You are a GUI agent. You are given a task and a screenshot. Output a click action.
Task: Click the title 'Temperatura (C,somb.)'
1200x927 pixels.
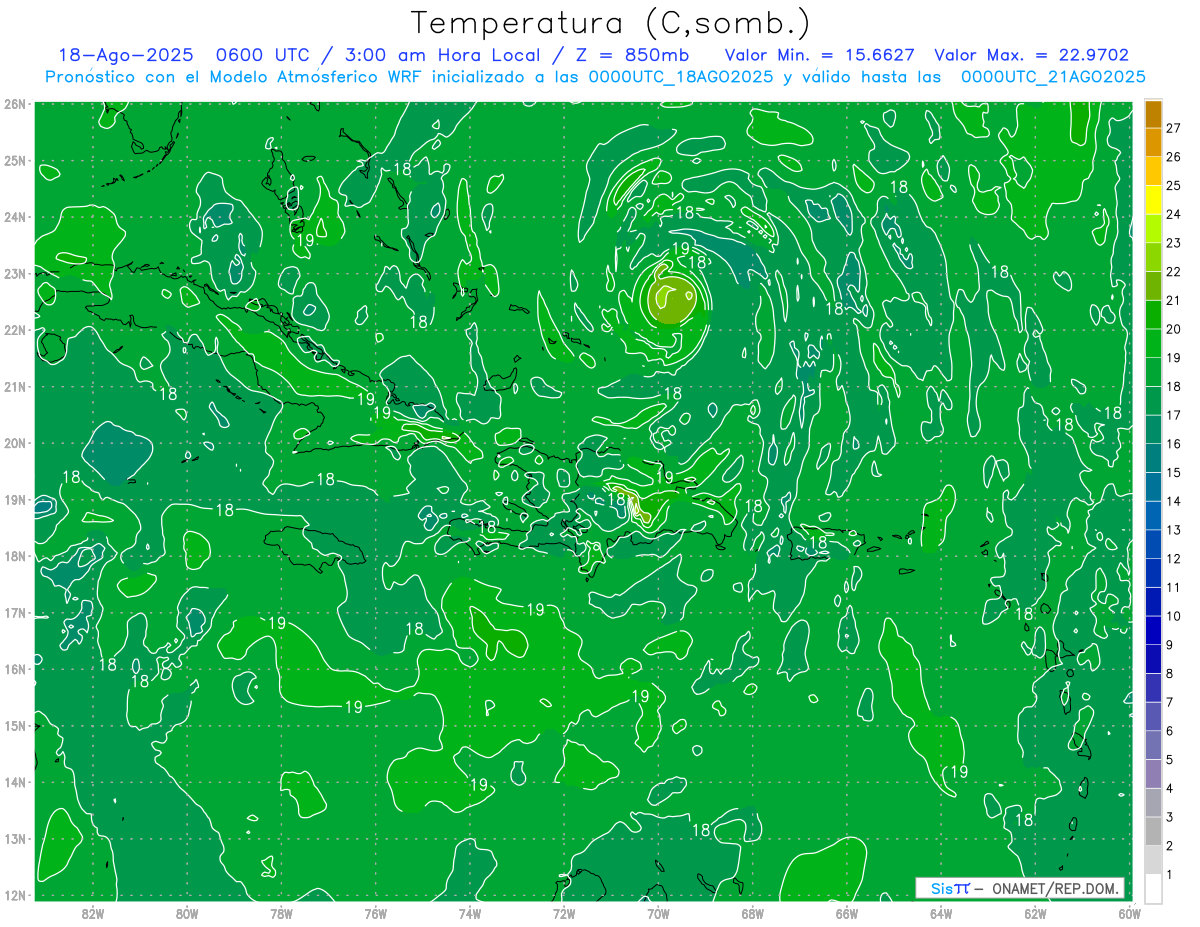pyautogui.click(x=611, y=23)
